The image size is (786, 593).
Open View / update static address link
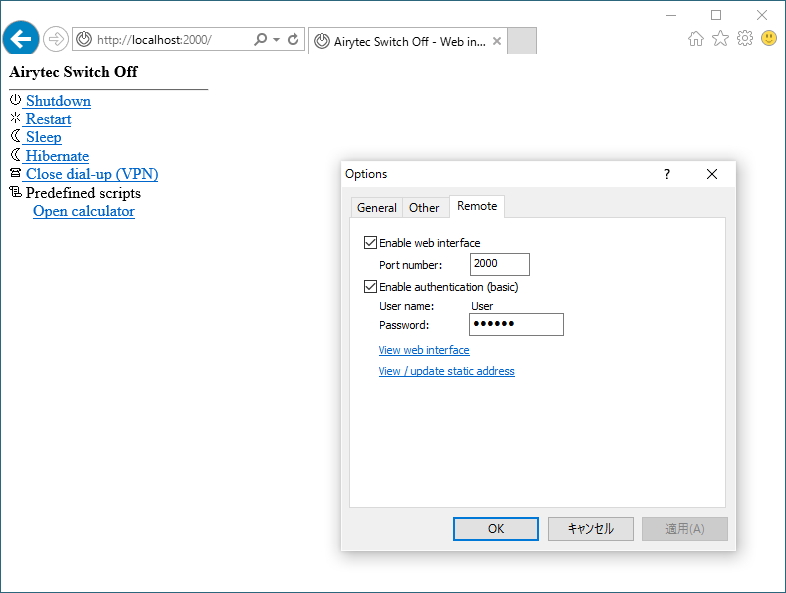click(x=447, y=371)
